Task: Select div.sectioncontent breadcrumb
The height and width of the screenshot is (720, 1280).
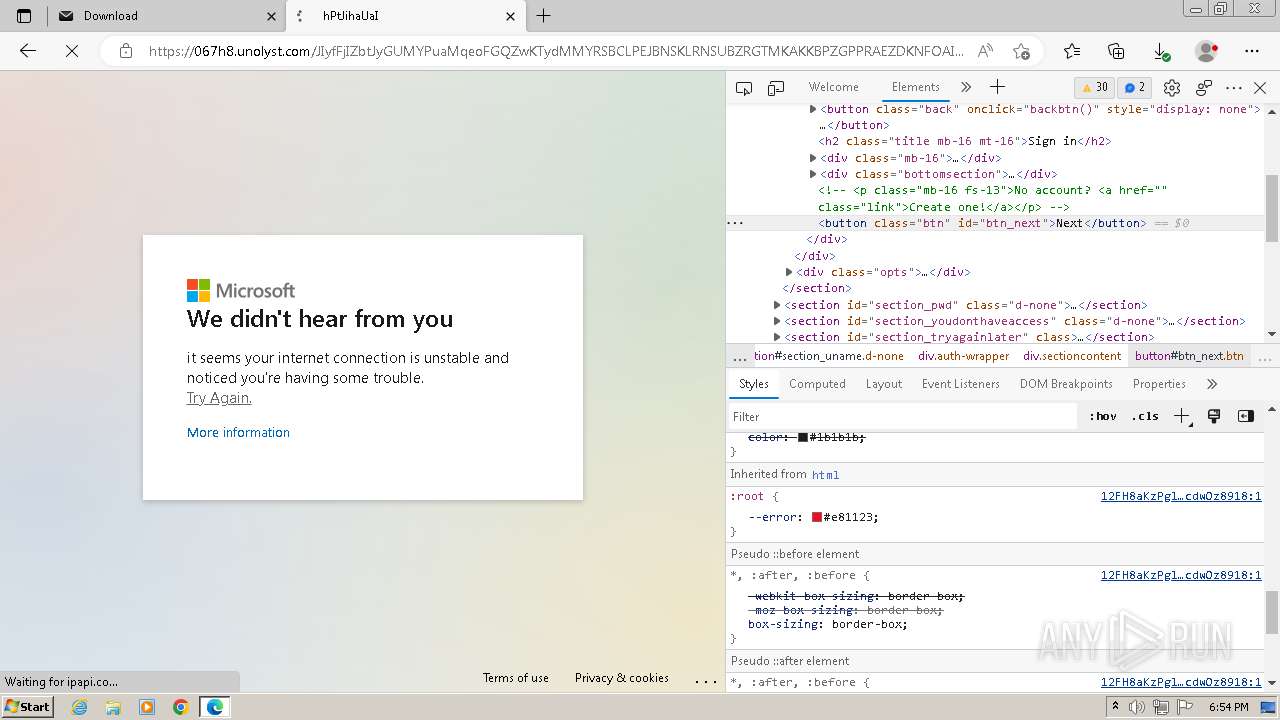Action: tap(1072, 356)
